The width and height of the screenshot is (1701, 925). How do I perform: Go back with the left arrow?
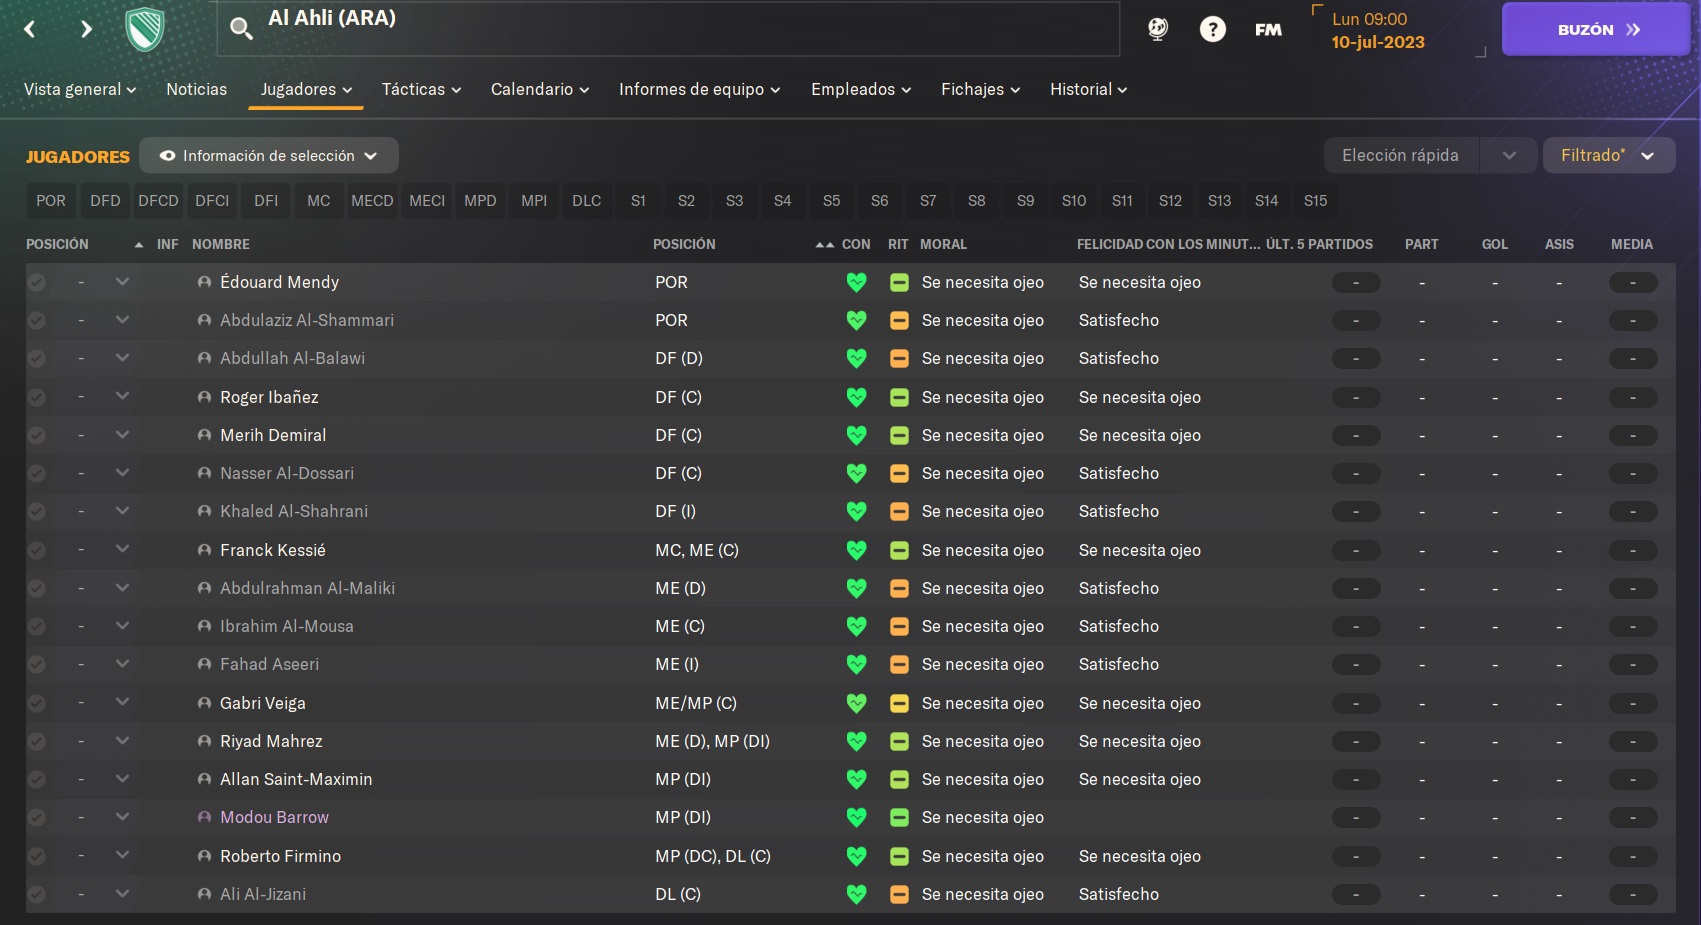(30, 29)
